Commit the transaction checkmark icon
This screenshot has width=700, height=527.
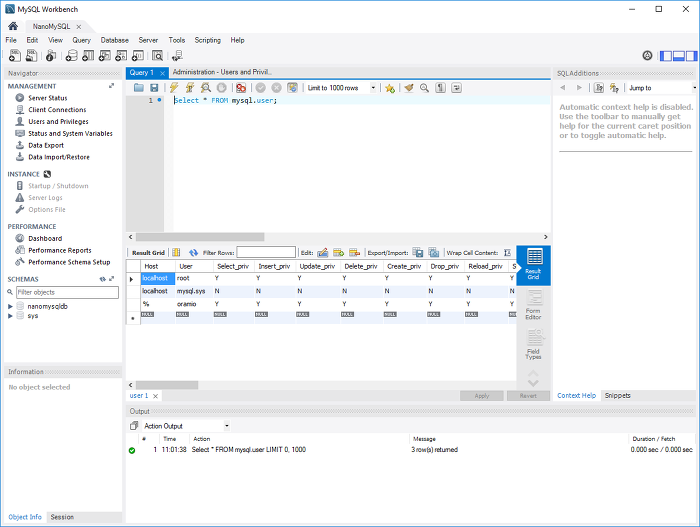pos(261,88)
